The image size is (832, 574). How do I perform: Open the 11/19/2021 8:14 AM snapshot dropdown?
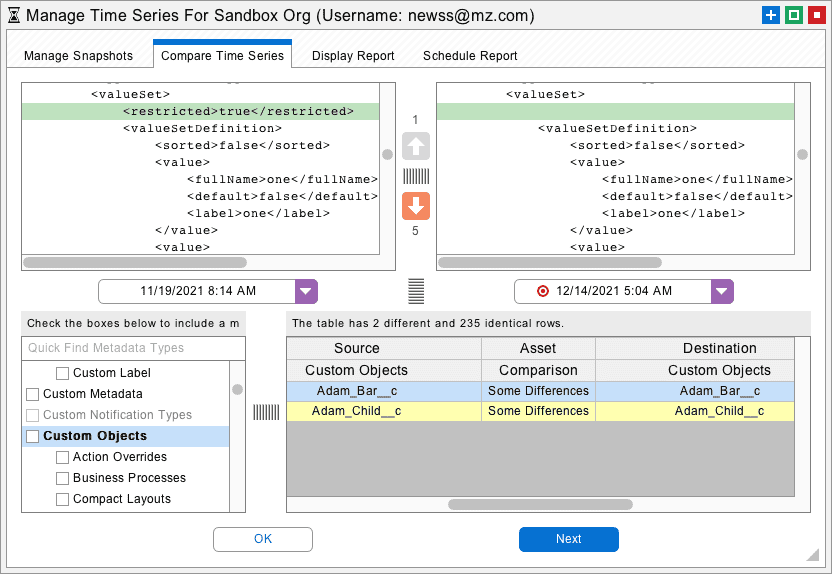click(x=306, y=291)
